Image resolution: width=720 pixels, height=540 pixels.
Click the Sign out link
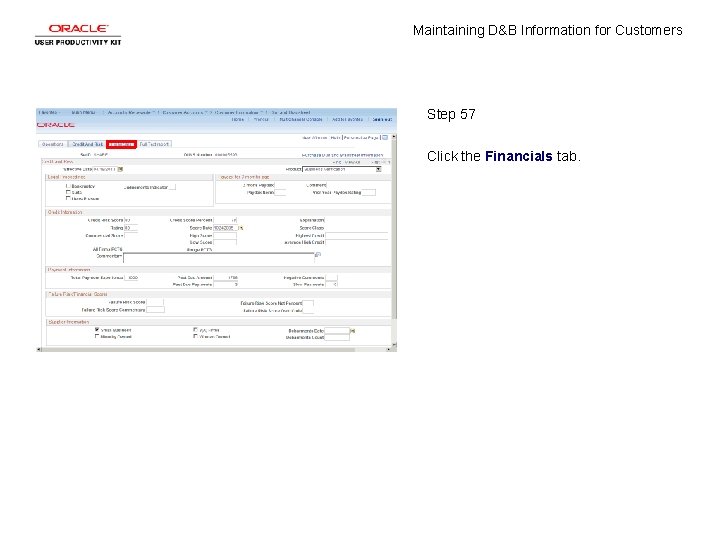click(382, 119)
